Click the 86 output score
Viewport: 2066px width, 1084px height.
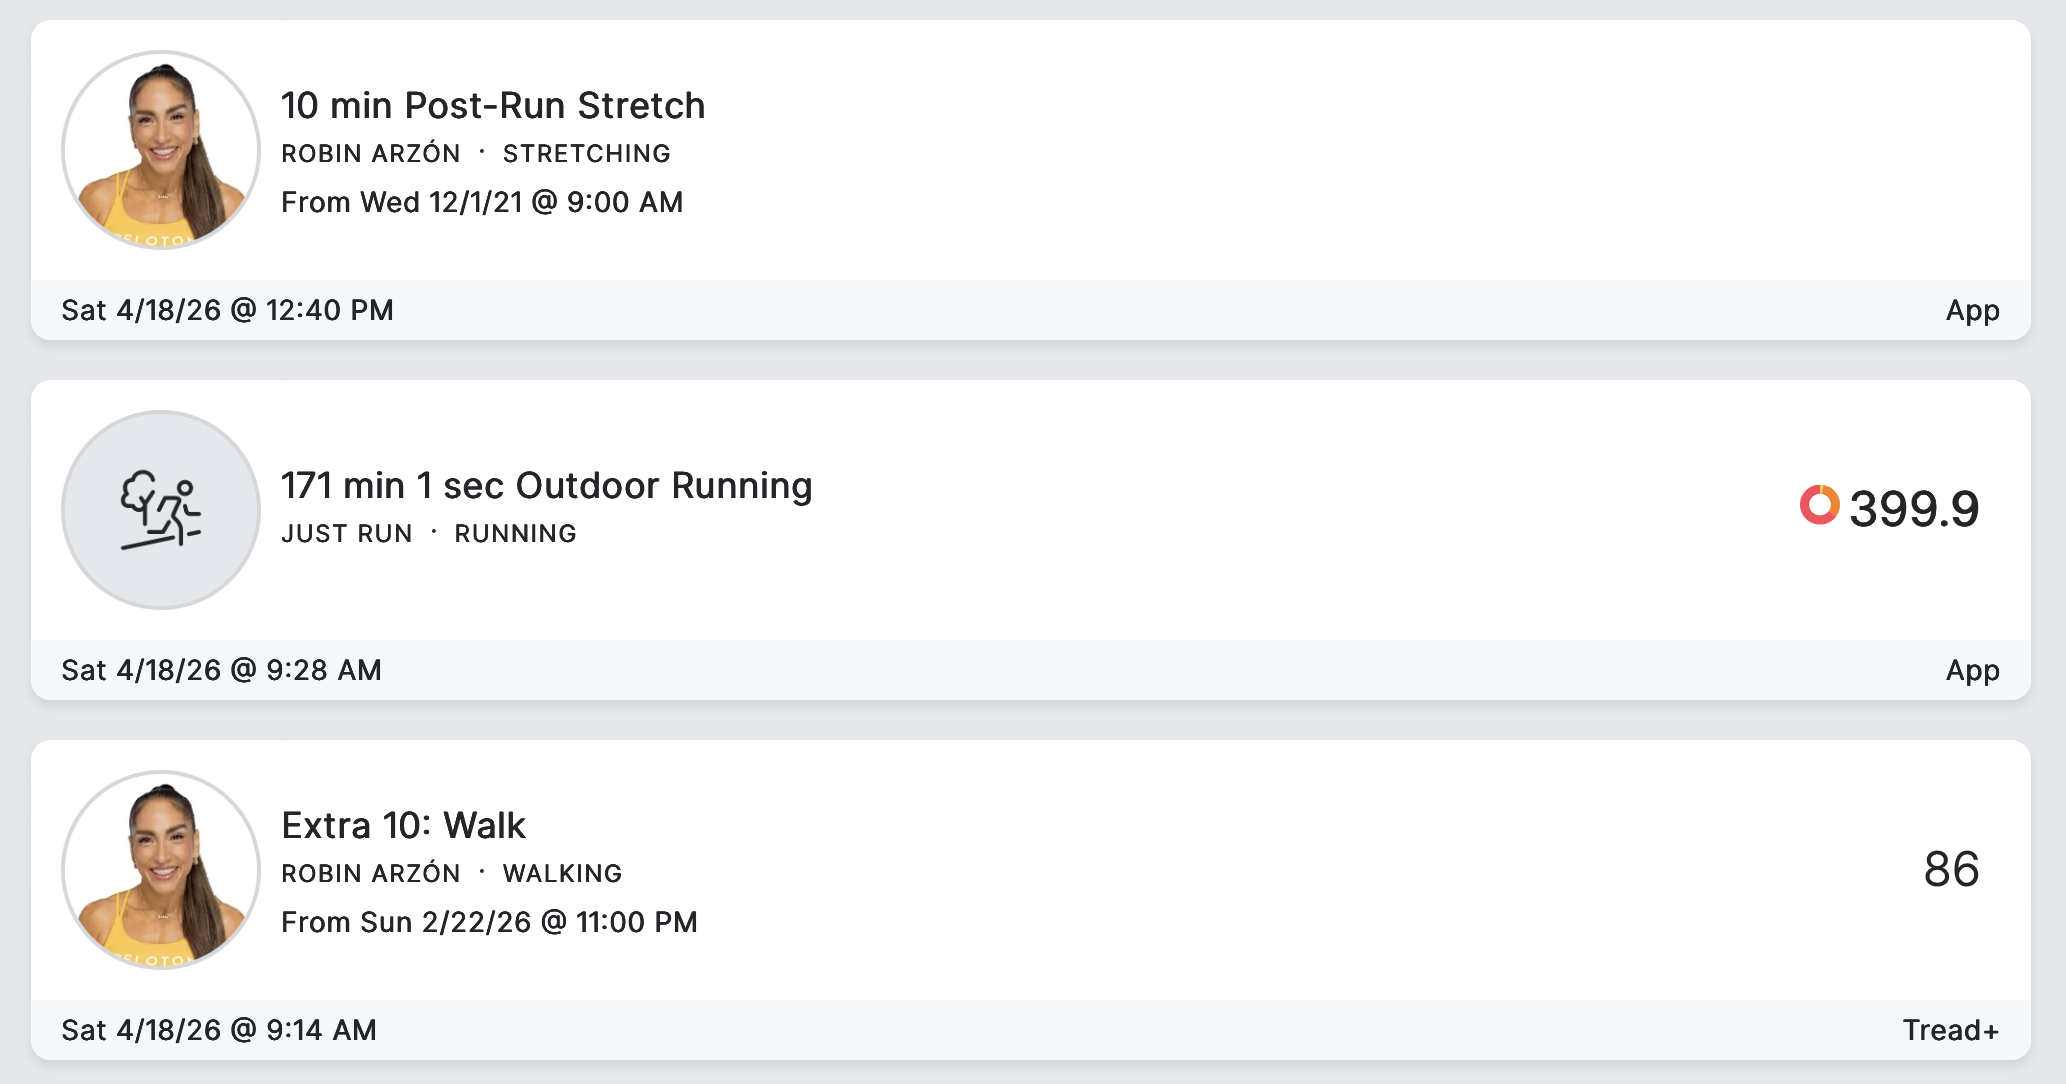[x=1951, y=869]
